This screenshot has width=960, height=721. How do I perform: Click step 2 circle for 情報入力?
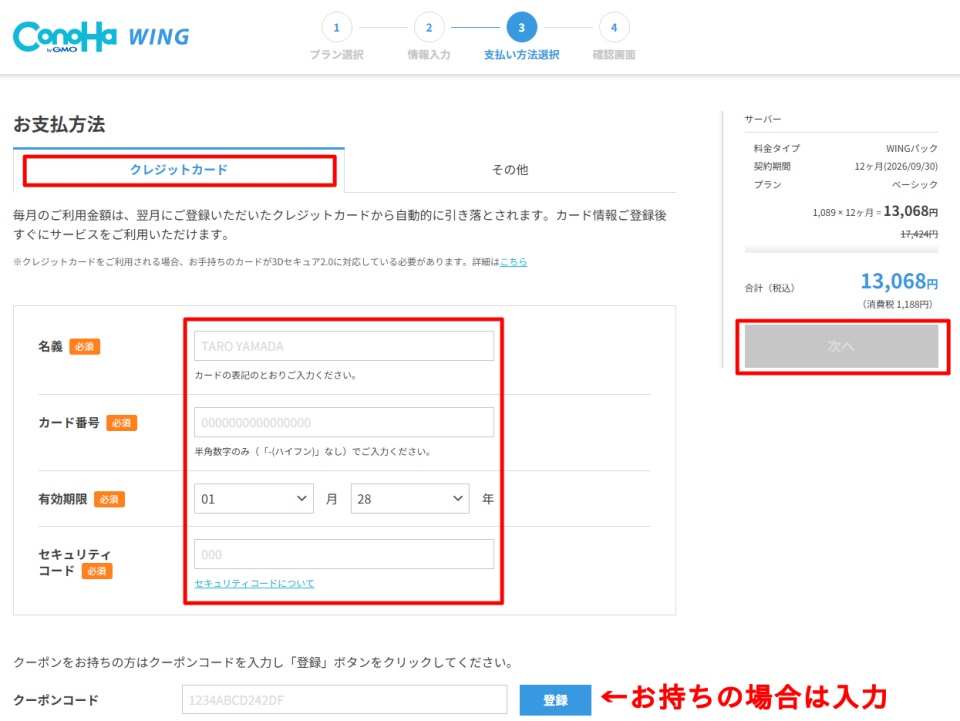point(429,28)
